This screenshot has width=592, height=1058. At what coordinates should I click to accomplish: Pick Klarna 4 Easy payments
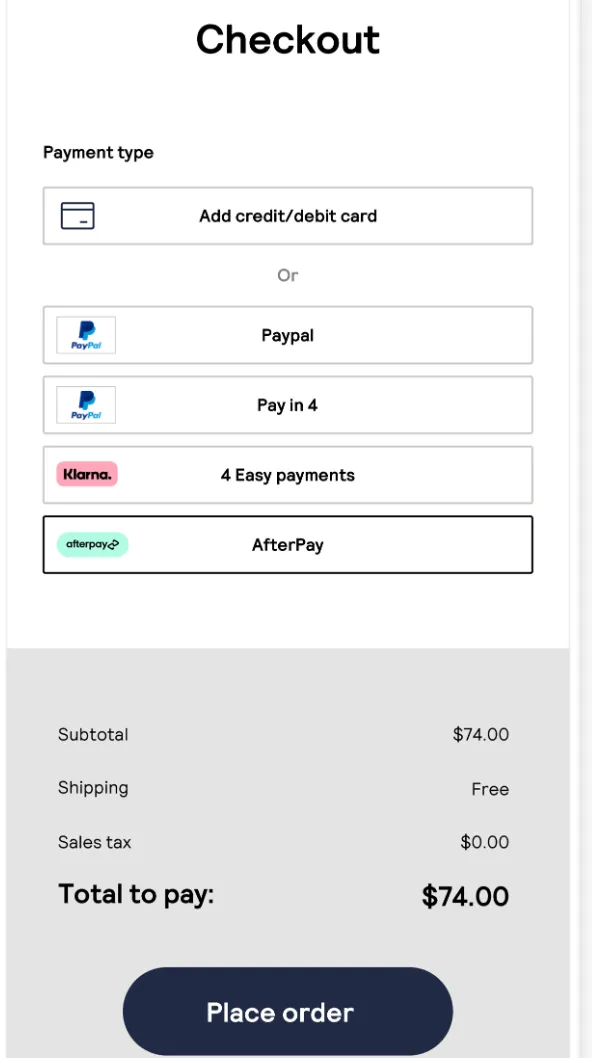288,475
